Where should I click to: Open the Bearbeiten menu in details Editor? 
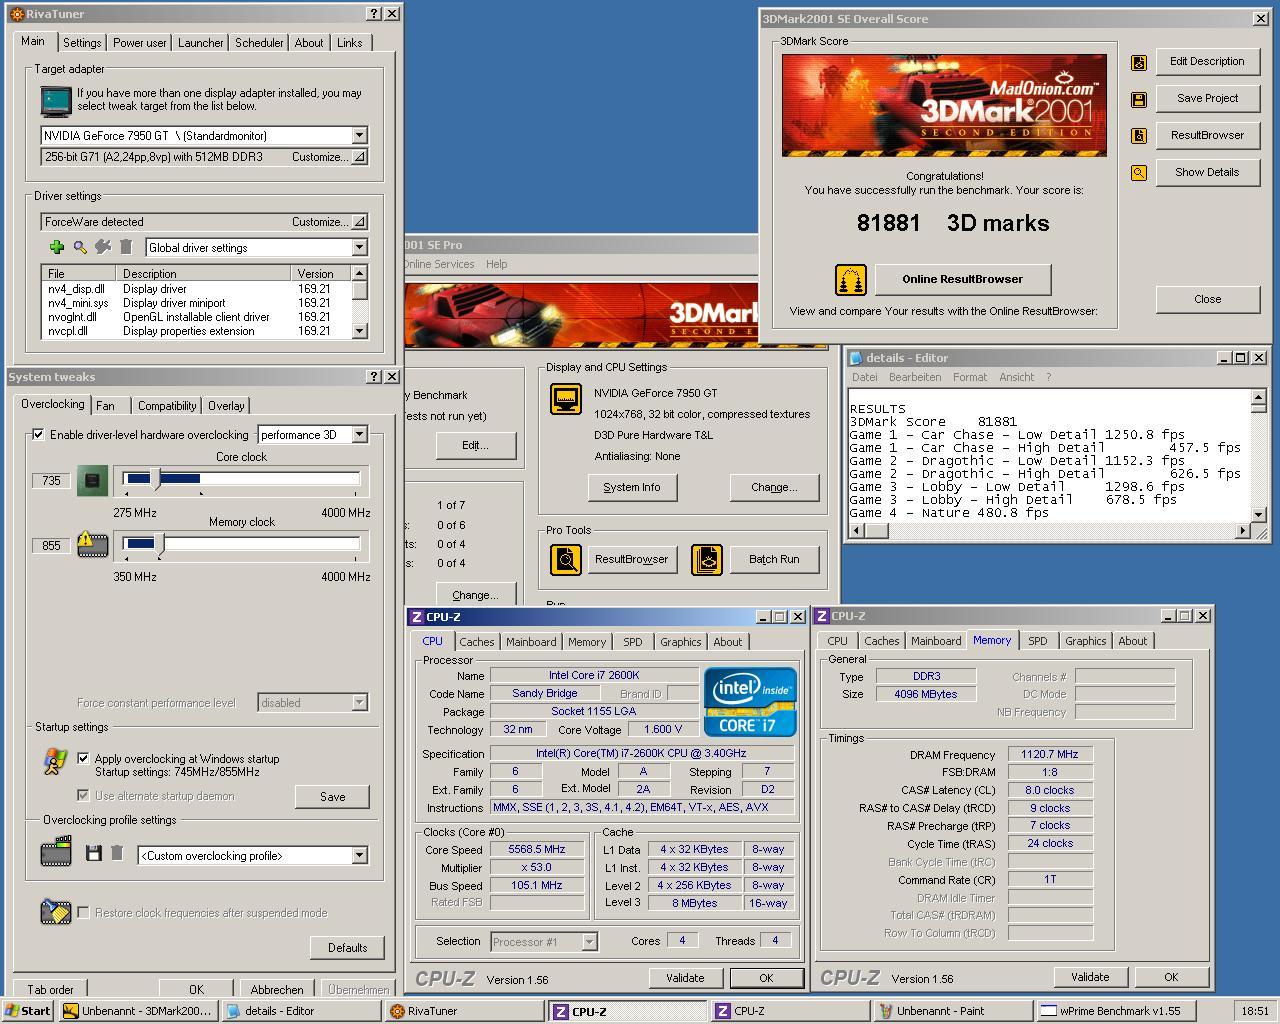[914, 377]
